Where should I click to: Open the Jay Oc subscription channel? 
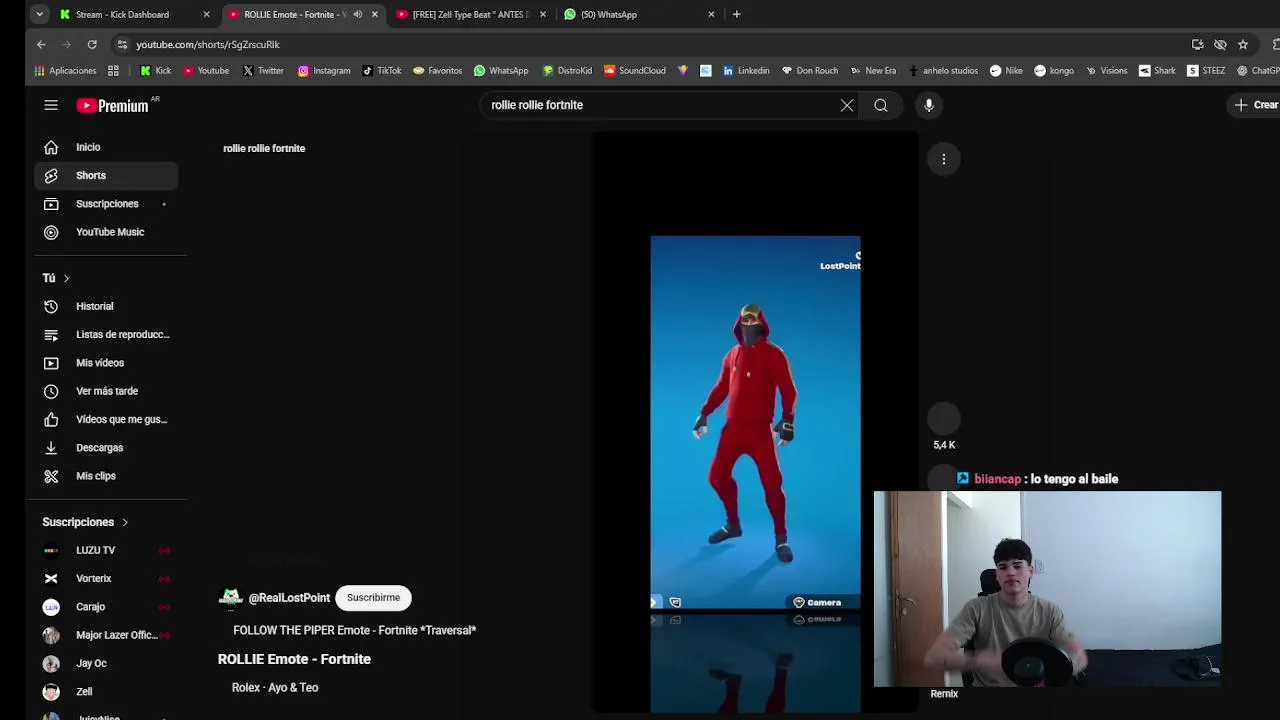tap(106, 663)
